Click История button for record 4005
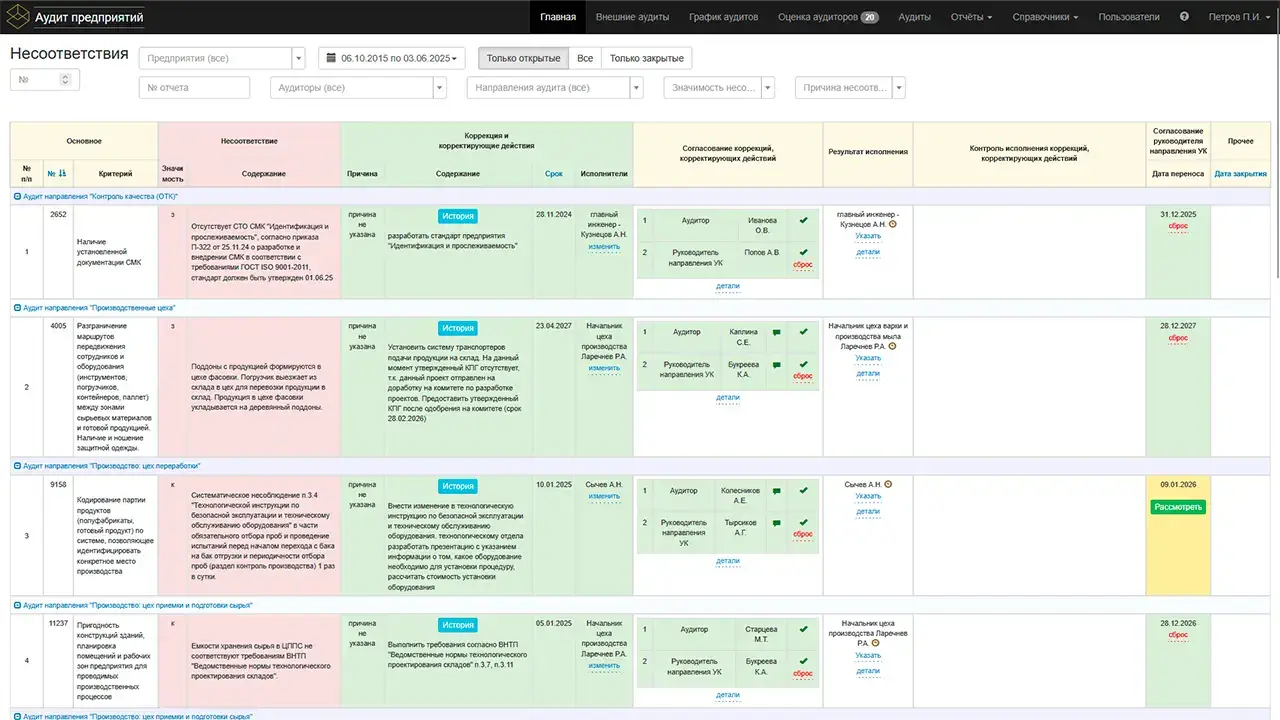 click(458, 328)
